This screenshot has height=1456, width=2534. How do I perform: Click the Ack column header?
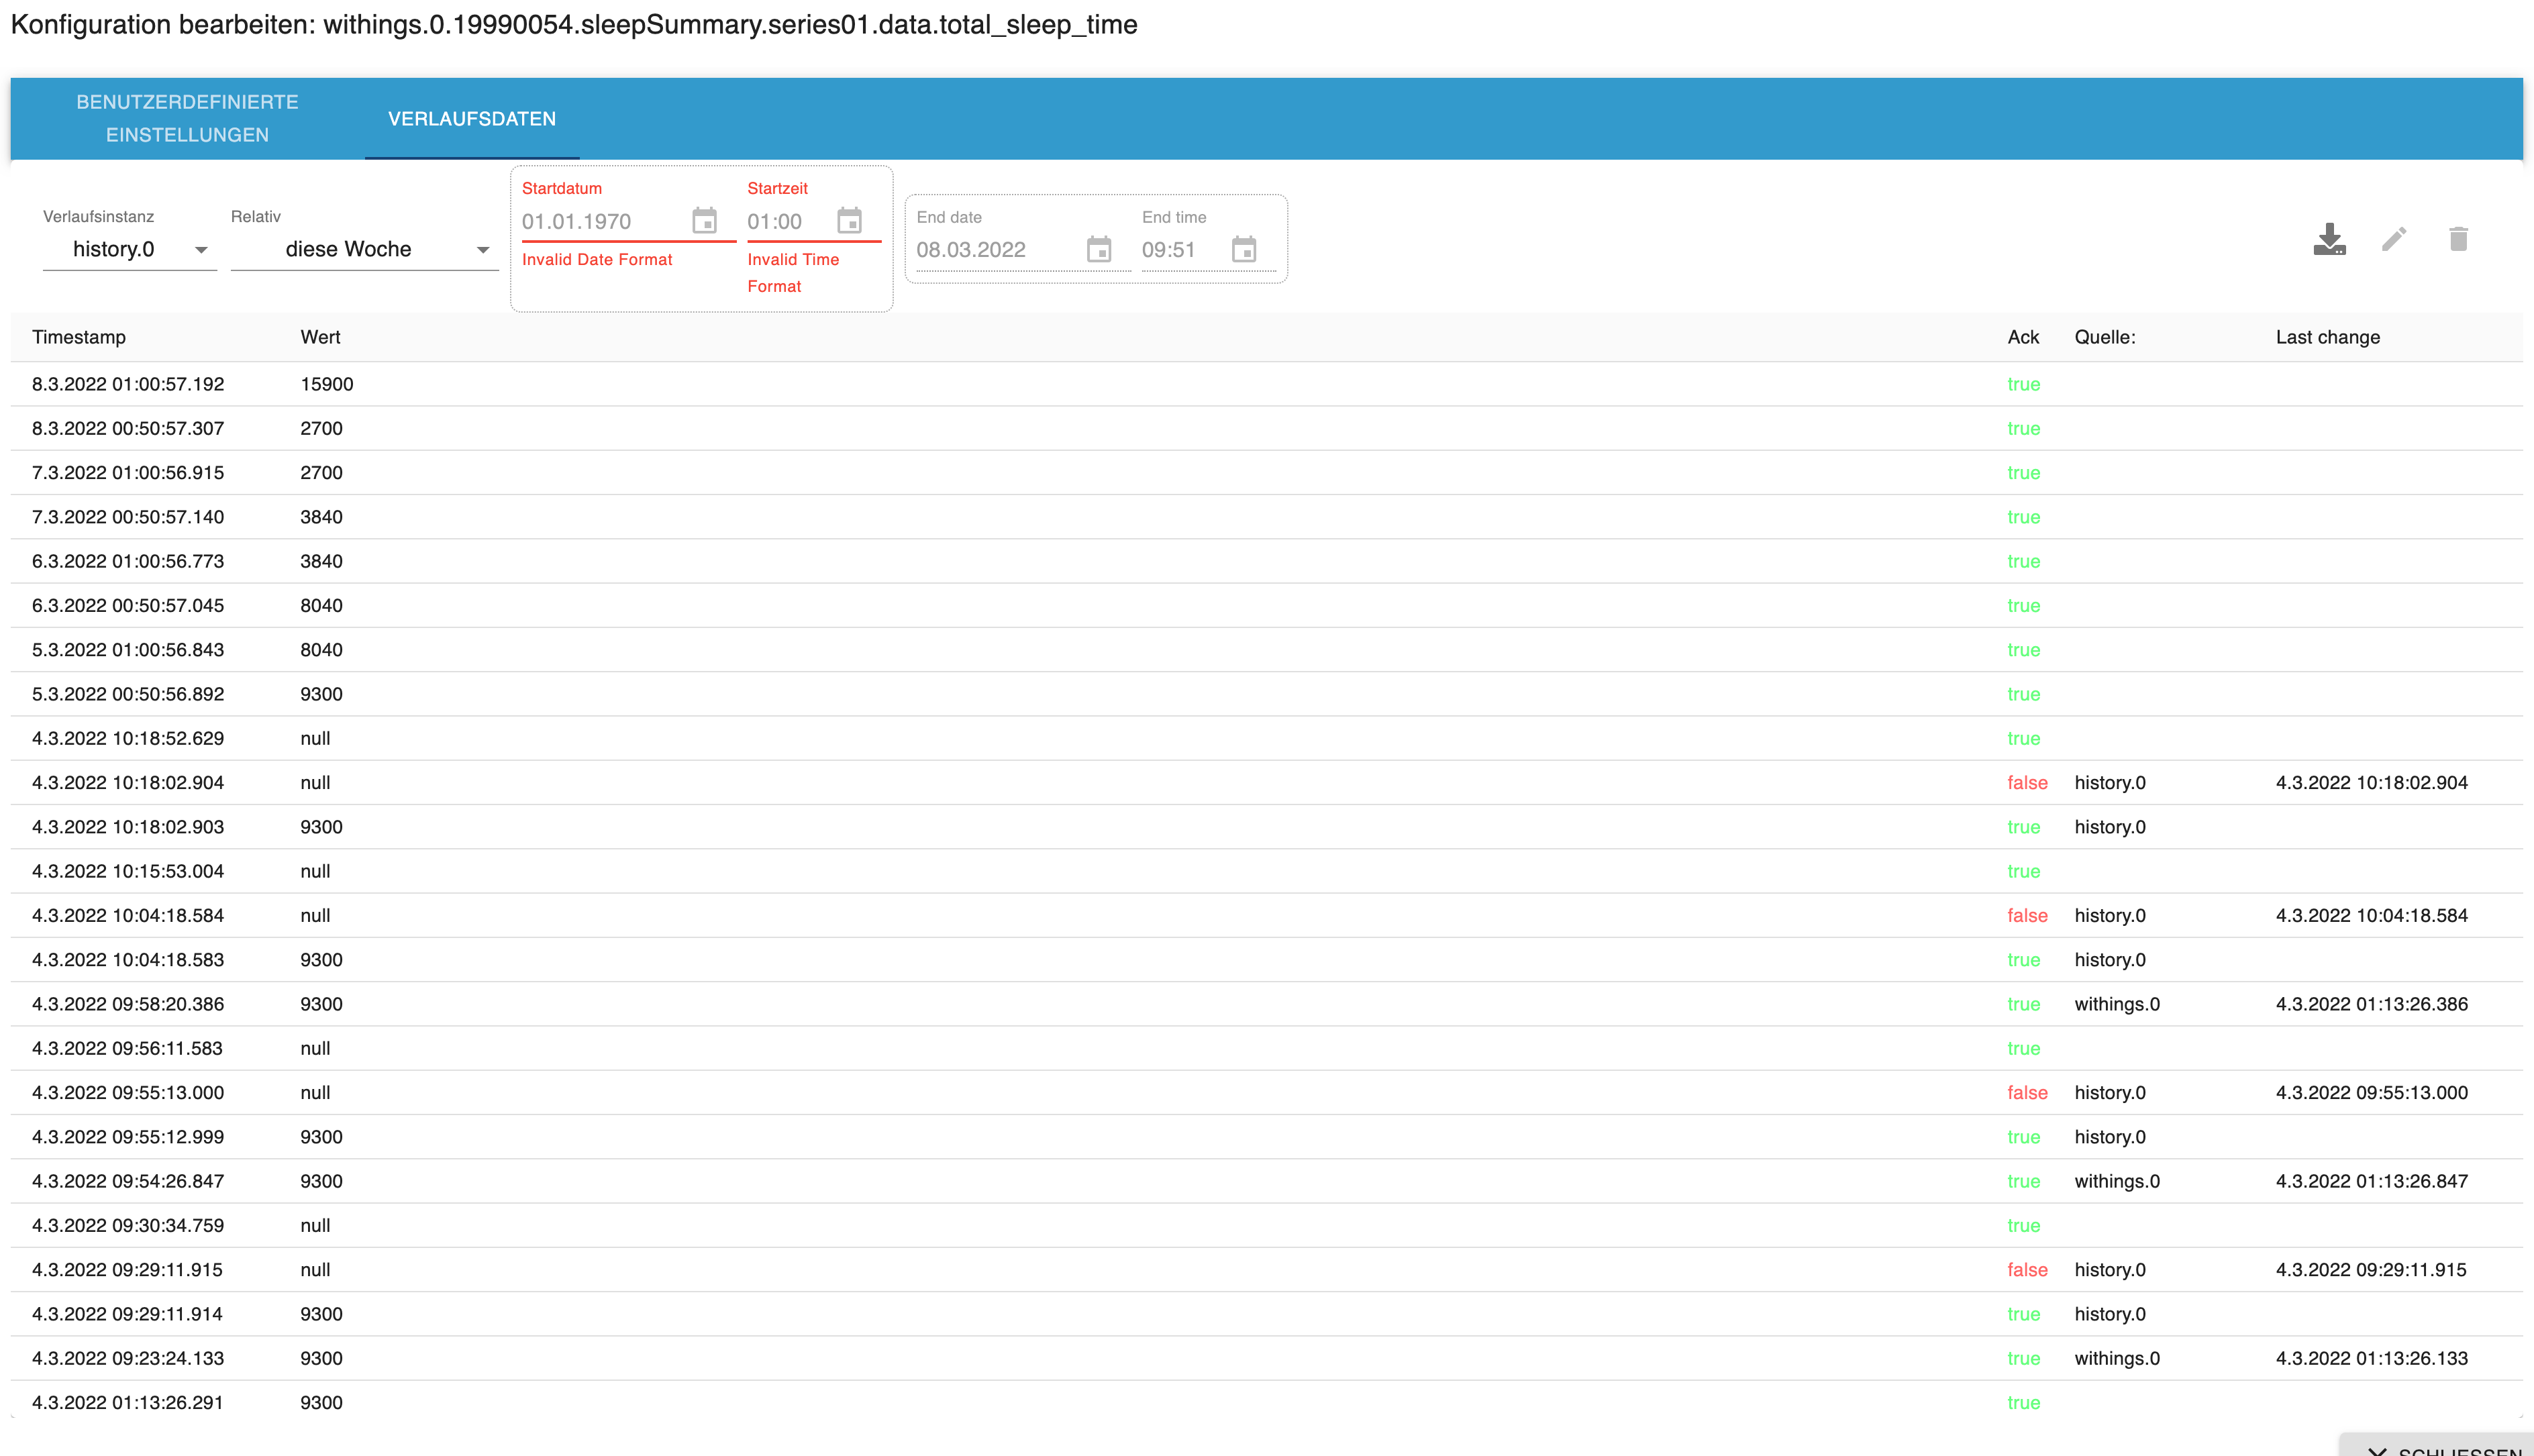point(2023,337)
